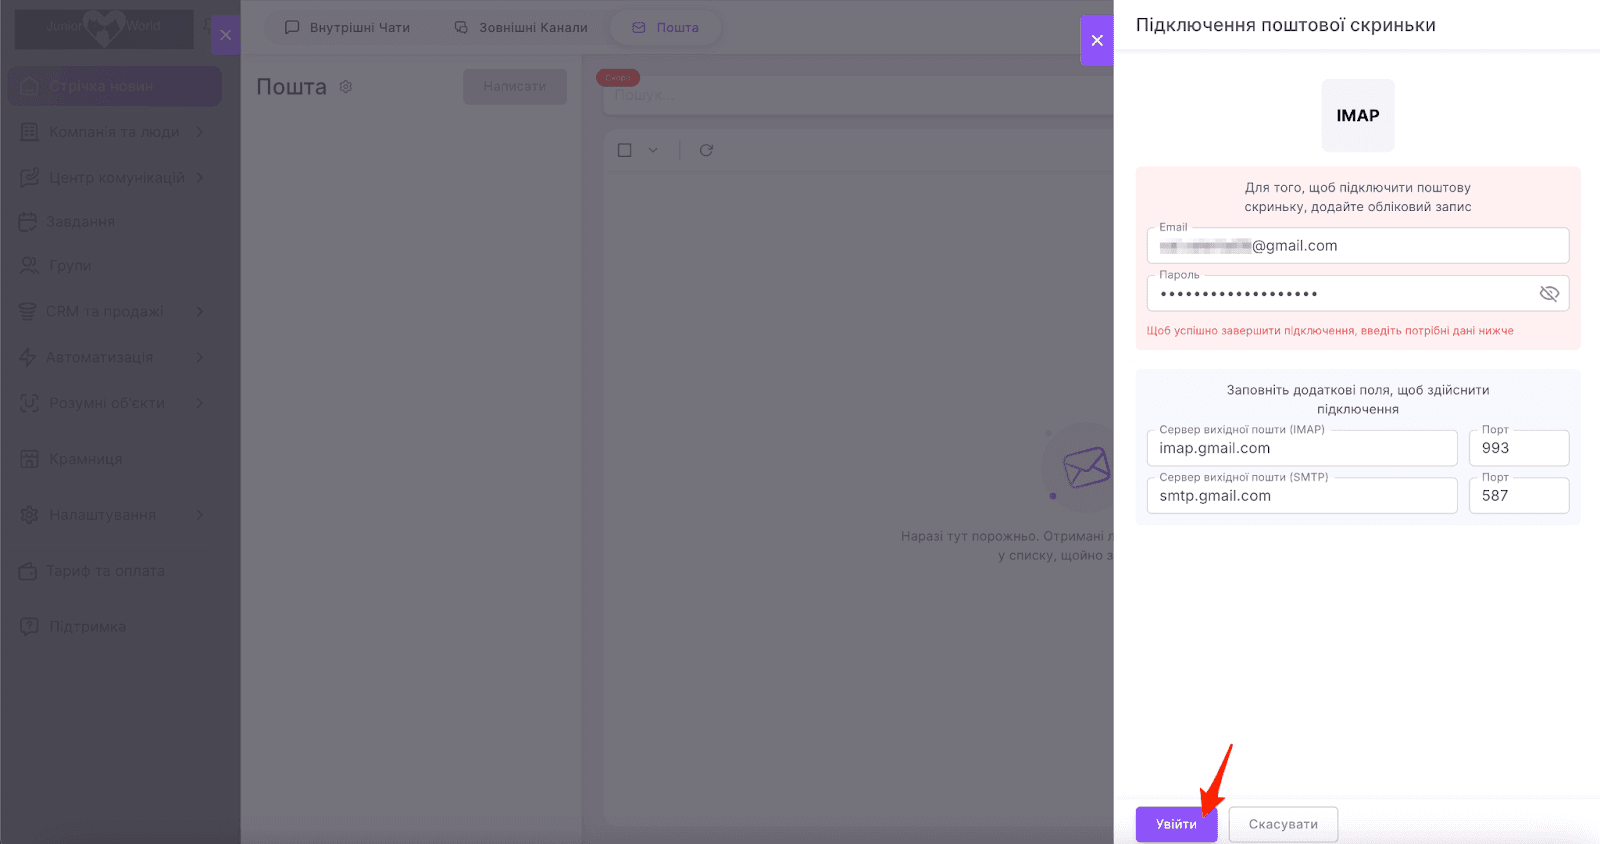Open Компанія та люди menu item

(x=115, y=132)
